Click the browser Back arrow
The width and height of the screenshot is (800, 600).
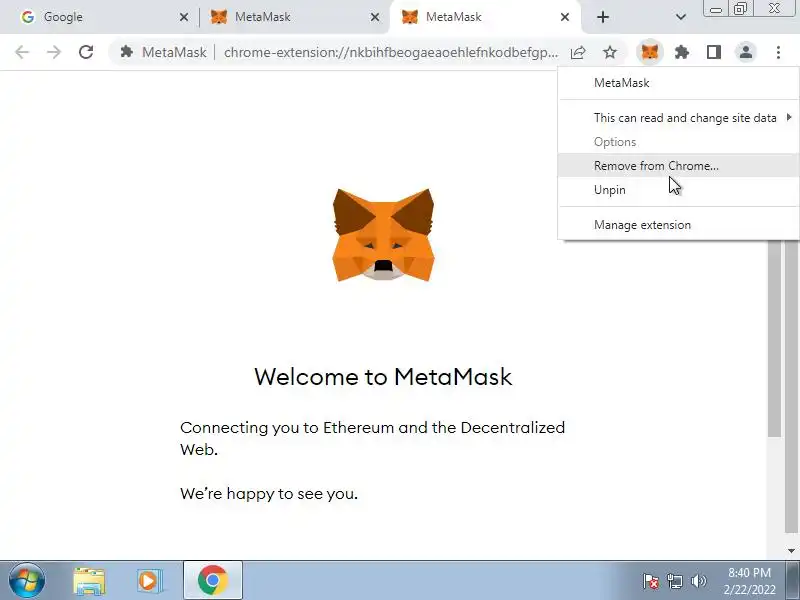[x=22, y=52]
